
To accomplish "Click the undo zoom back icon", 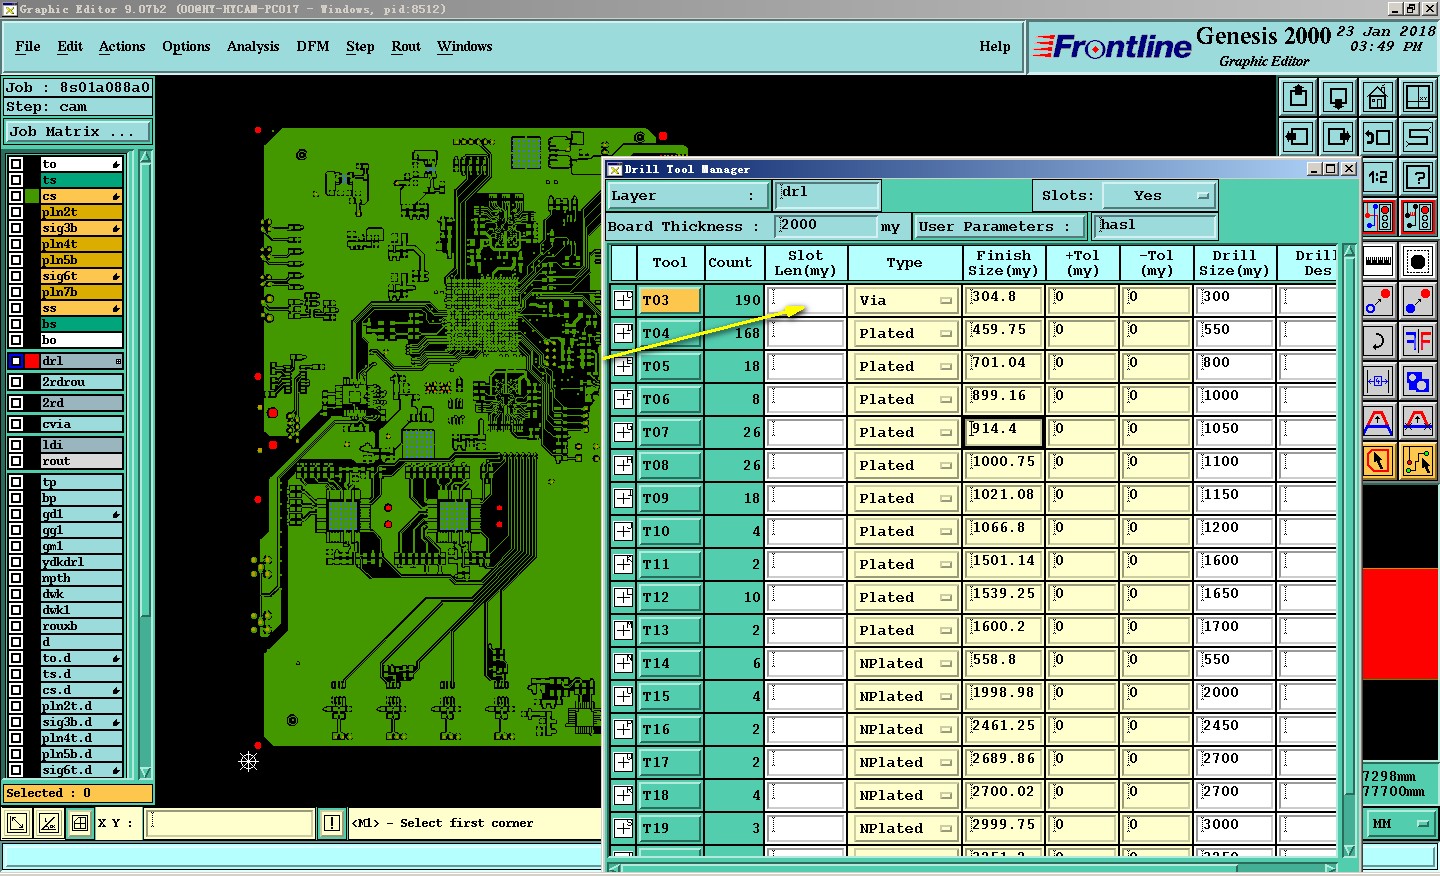I will click(x=1378, y=137).
